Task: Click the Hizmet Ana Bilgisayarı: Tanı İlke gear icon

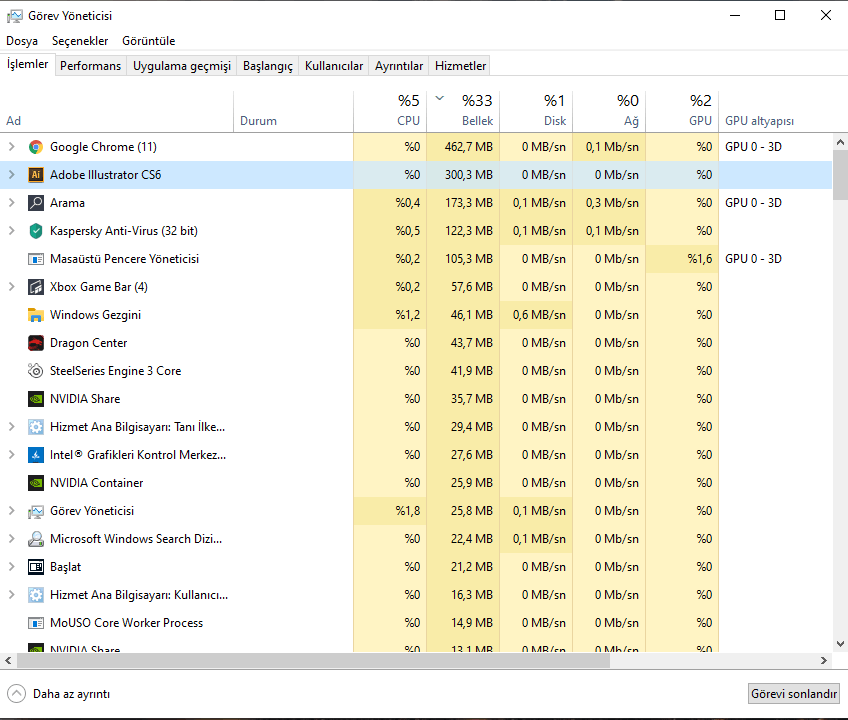Action: pyautogui.click(x=36, y=427)
